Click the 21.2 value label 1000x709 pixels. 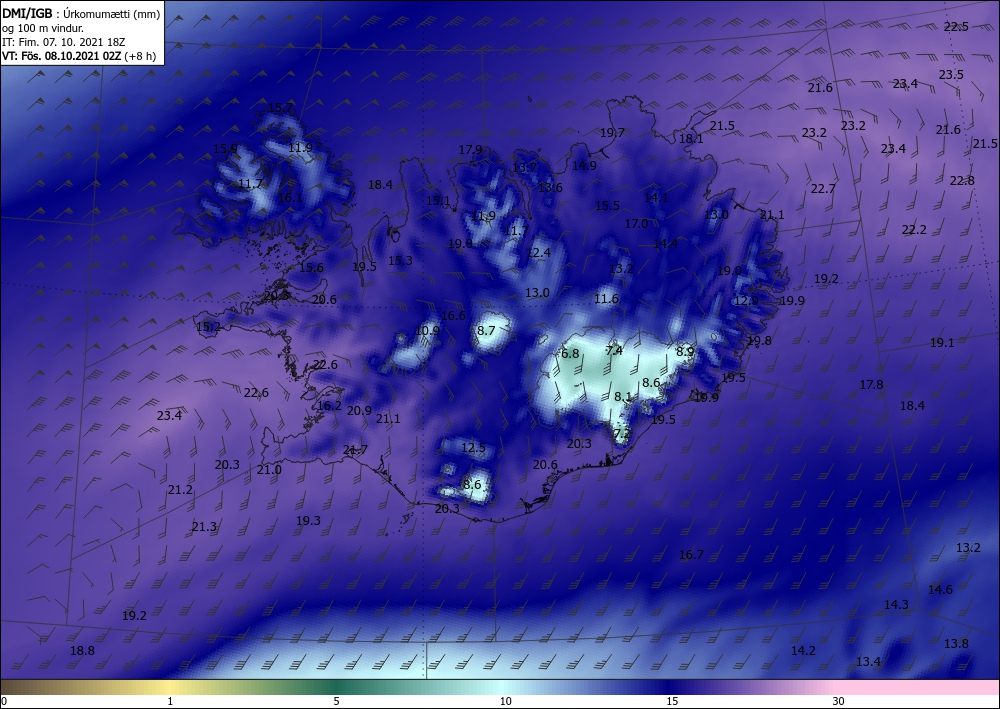(180, 490)
